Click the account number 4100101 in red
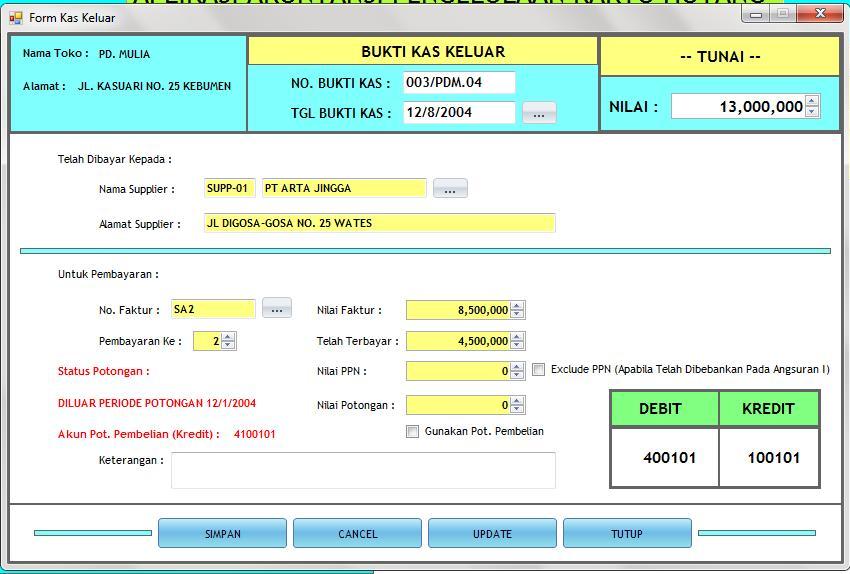 coord(255,434)
